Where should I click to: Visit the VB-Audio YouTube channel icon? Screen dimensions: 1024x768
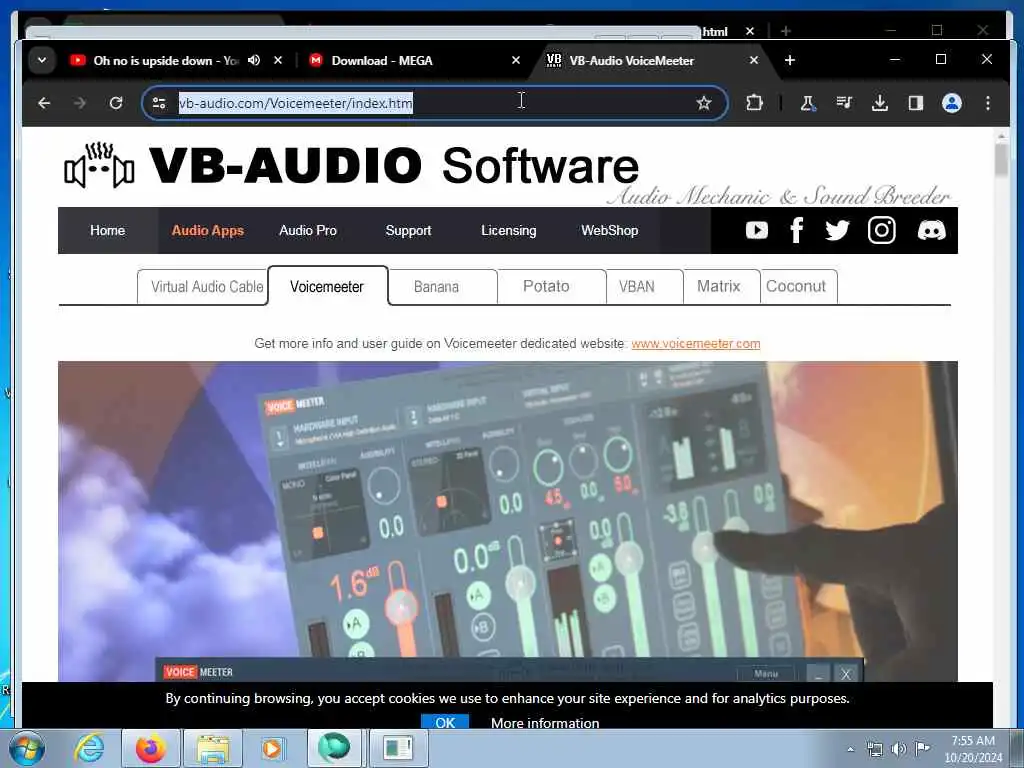(757, 231)
